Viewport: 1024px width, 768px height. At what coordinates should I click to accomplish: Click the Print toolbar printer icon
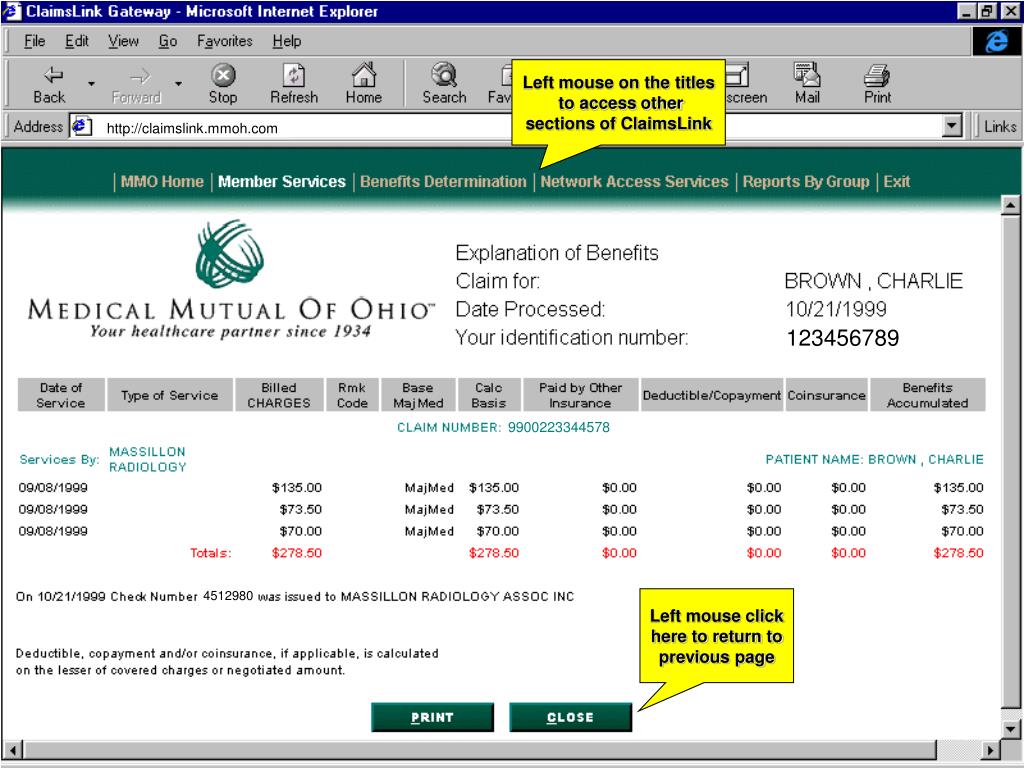877,76
